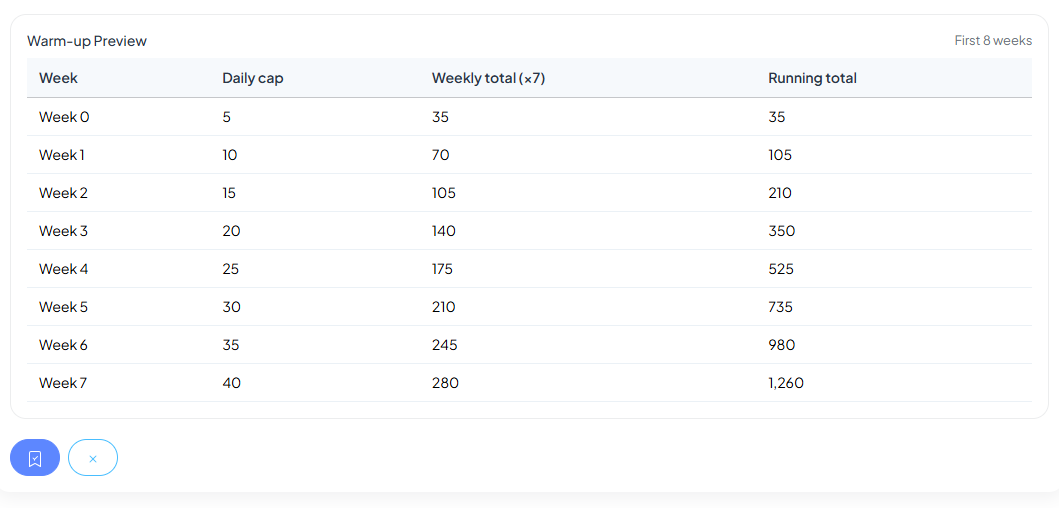The height and width of the screenshot is (508, 1059).
Task: Click the First 8 weeks label
Action: tap(993, 41)
